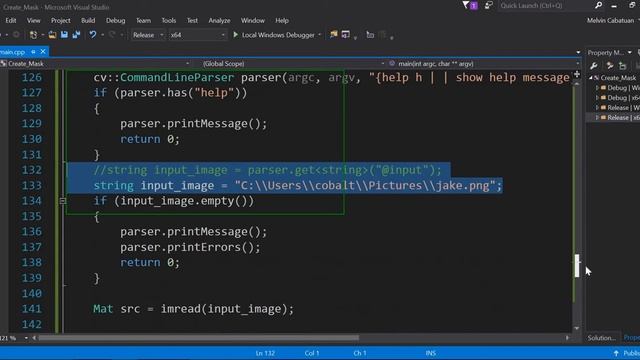640x360 pixels.
Task: Open the Global Scope dropdown
Action: click(293, 64)
